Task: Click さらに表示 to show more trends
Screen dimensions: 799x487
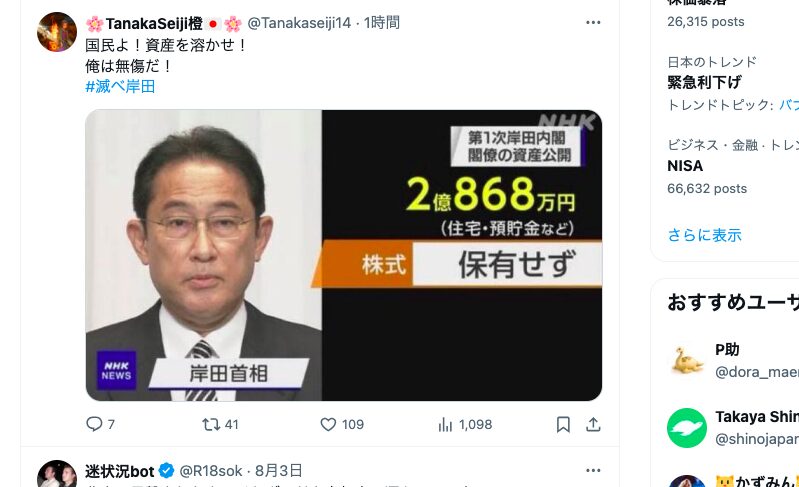Action: tap(704, 235)
